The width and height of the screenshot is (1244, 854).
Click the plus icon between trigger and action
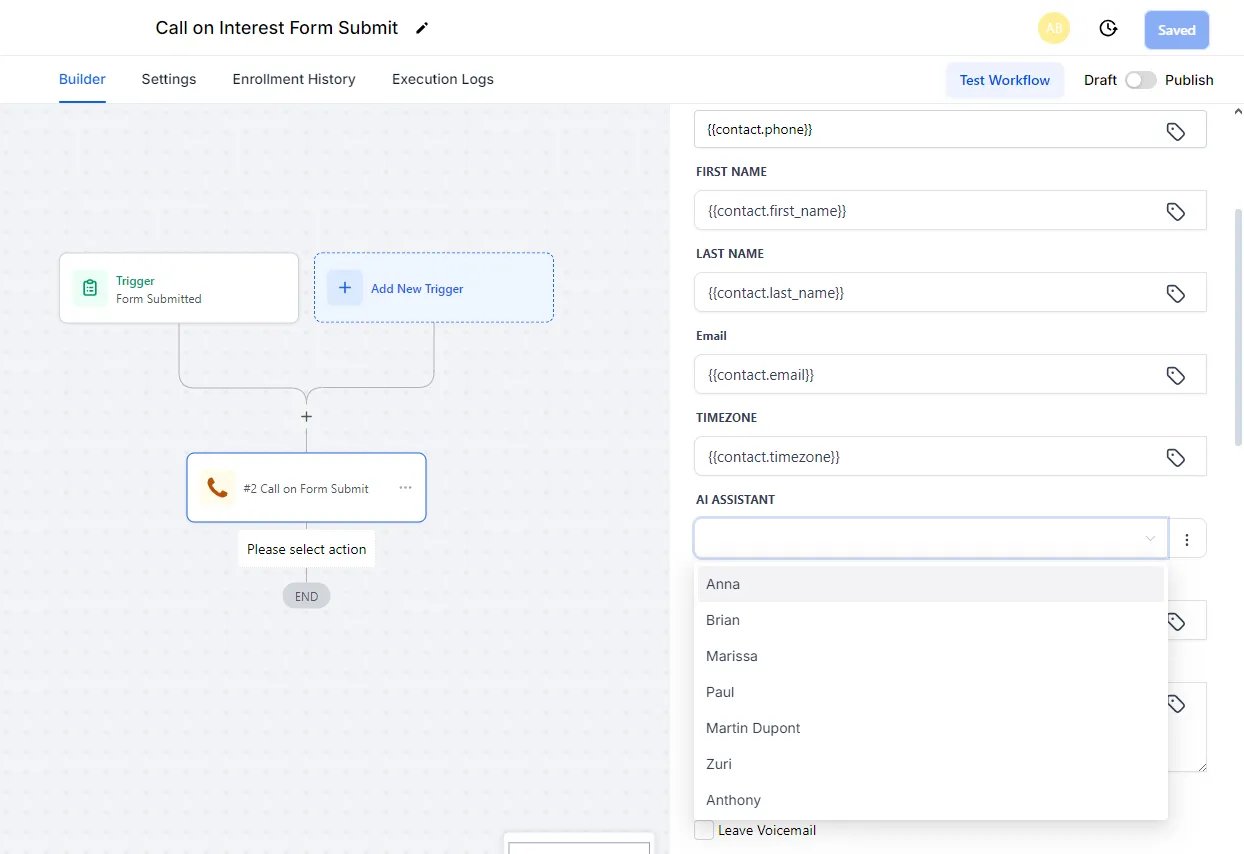pos(307,416)
